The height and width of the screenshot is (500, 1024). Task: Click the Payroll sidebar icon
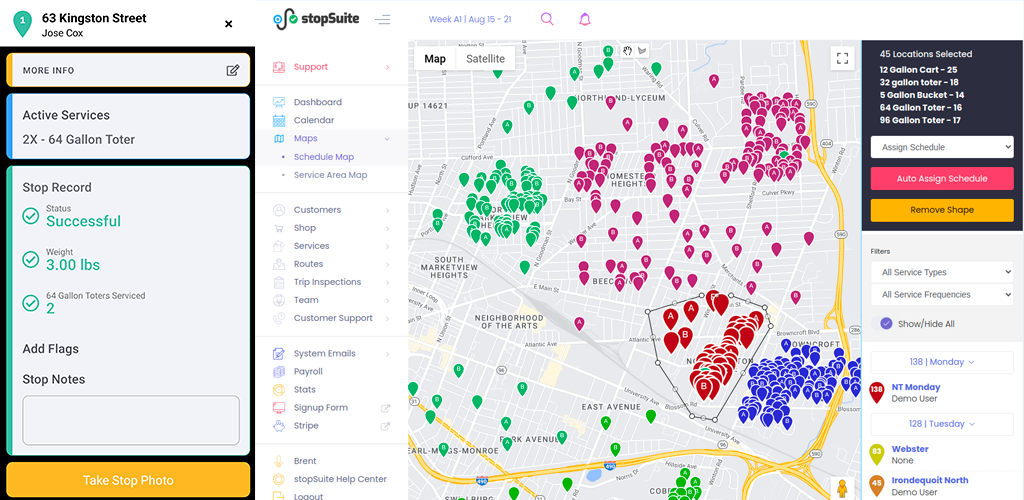[x=279, y=372]
